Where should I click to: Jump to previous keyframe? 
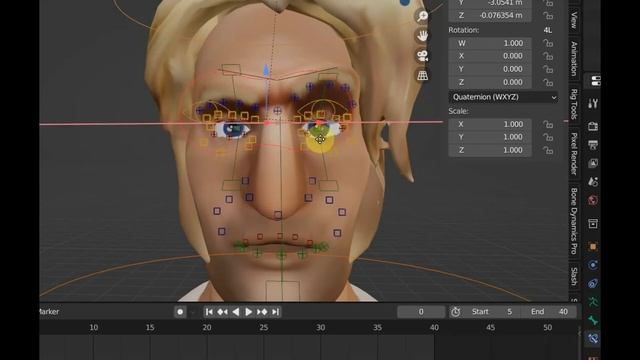click(x=222, y=312)
